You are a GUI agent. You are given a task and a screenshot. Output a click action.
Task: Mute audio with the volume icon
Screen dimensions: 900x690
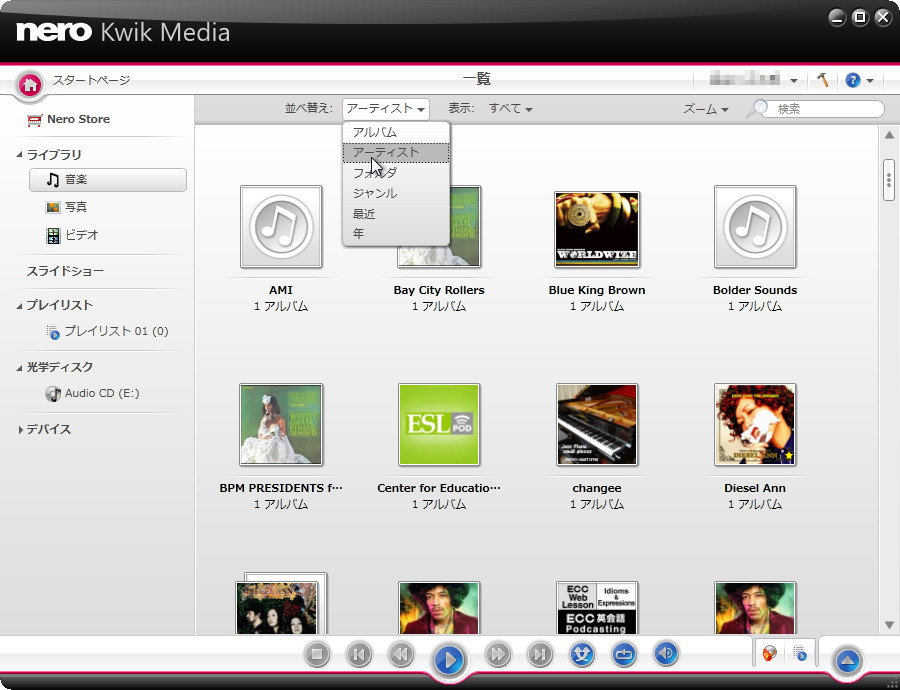(x=665, y=654)
